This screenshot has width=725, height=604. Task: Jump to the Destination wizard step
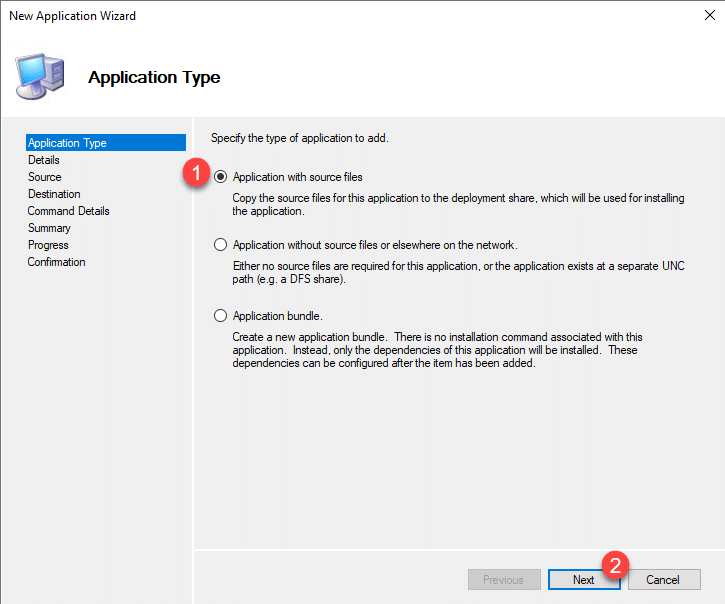[x=54, y=194]
